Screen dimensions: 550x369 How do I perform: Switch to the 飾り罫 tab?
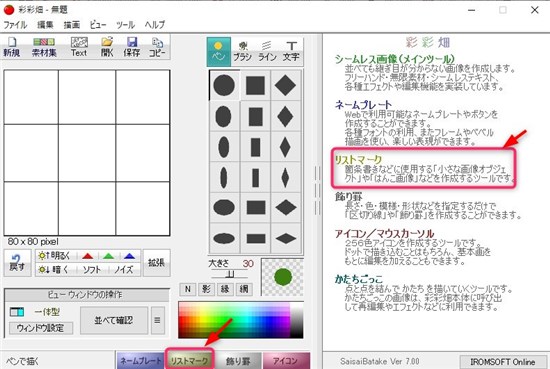click(238, 361)
